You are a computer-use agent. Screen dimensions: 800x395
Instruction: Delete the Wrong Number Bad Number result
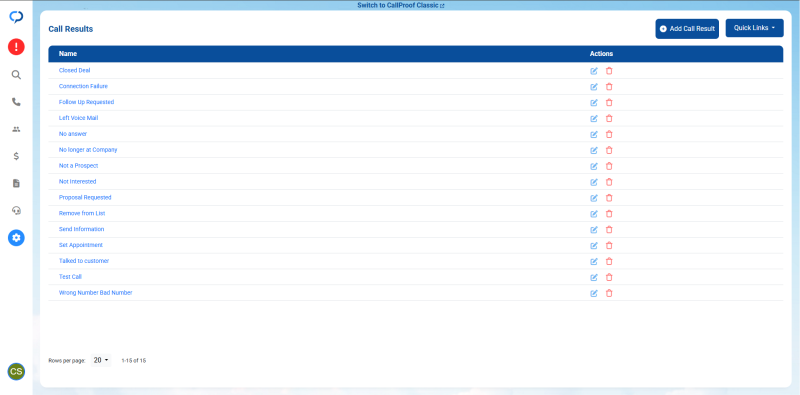(x=609, y=293)
